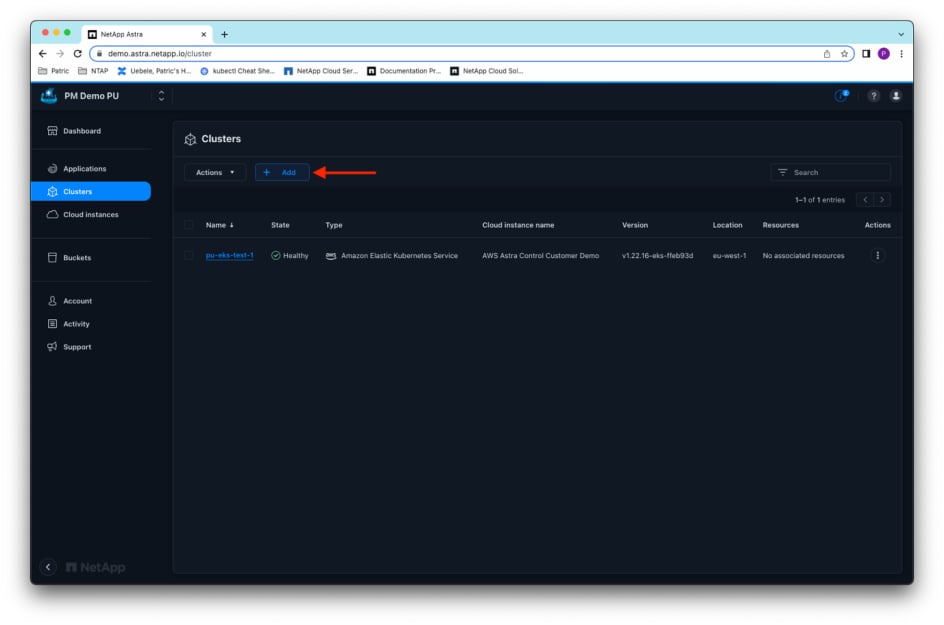Click the Version column header

pyautogui.click(x=635, y=225)
